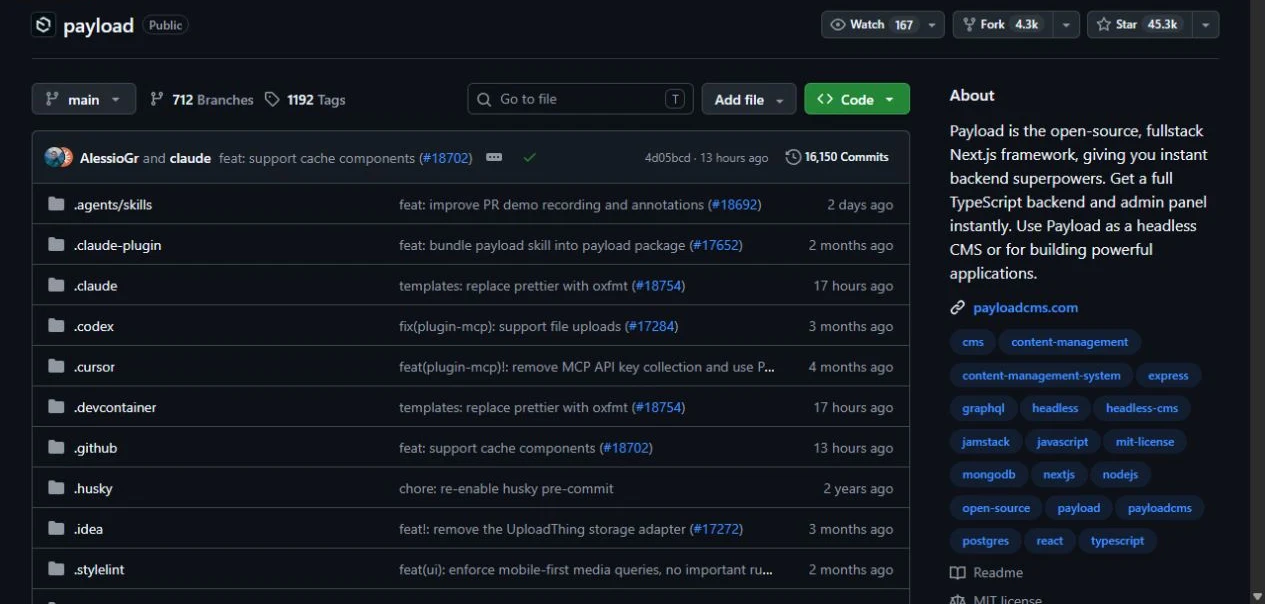Open commit hash 4d05bcd
The height and width of the screenshot is (604, 1265).
(x=667, y=158)
